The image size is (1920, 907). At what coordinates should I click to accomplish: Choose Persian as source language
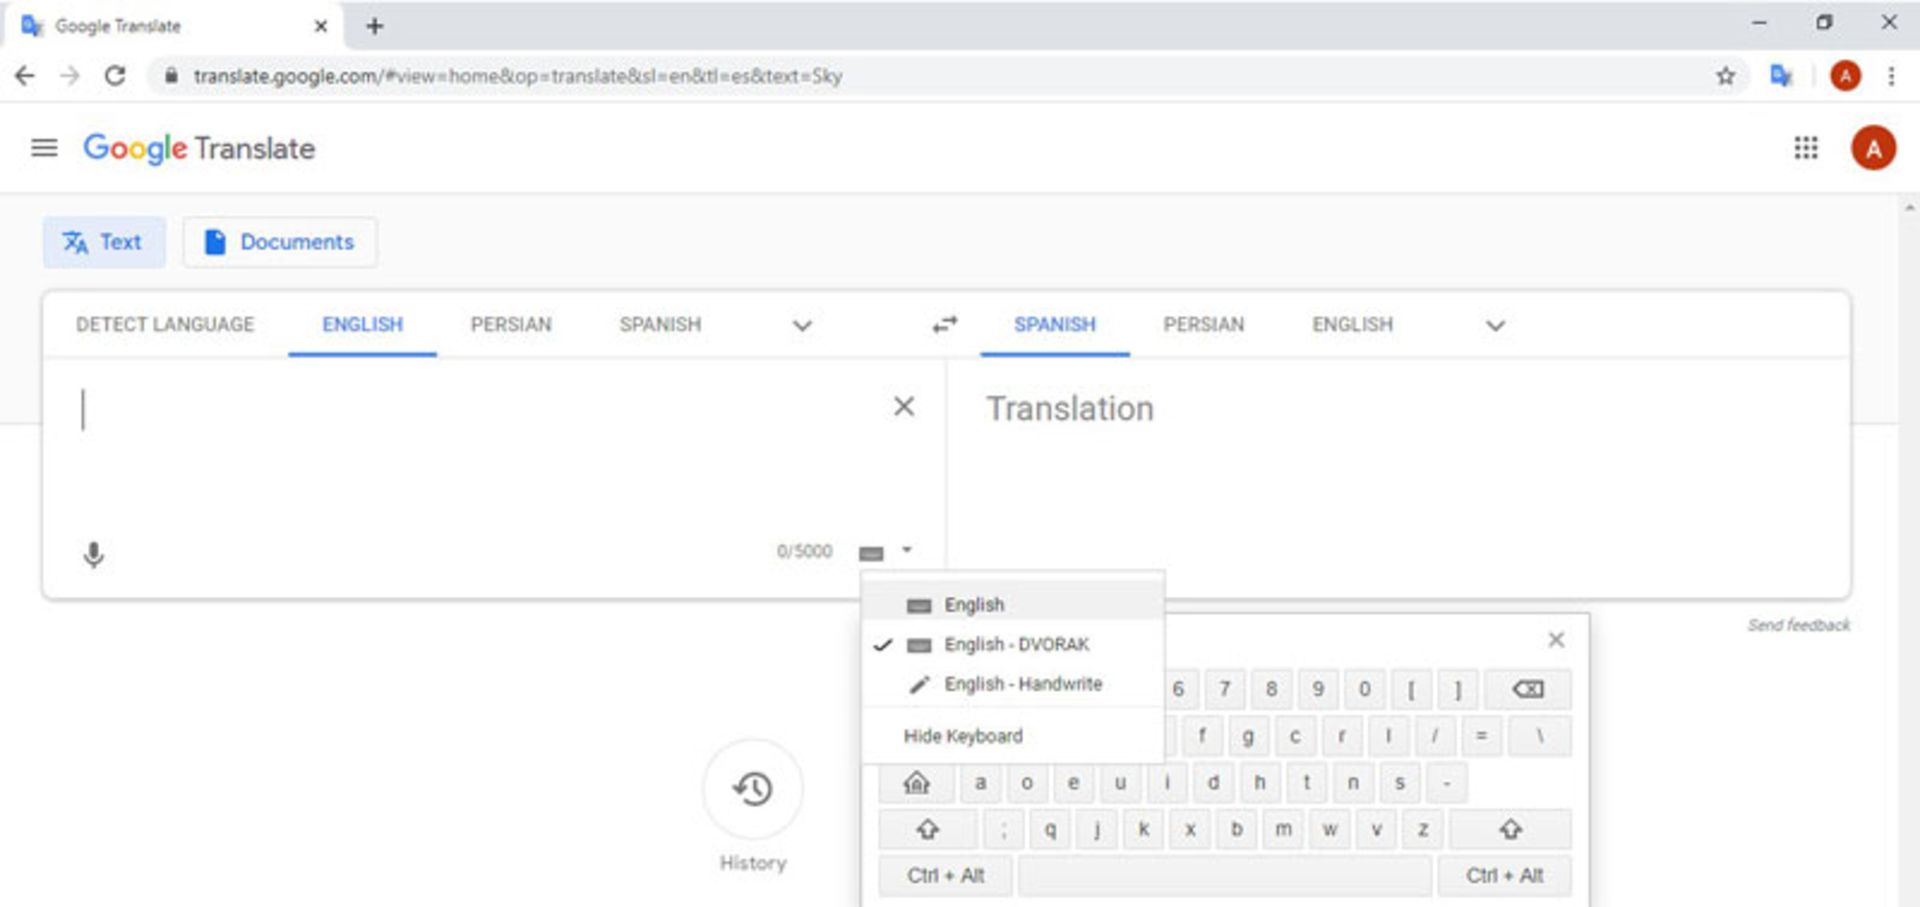(511, 324)
